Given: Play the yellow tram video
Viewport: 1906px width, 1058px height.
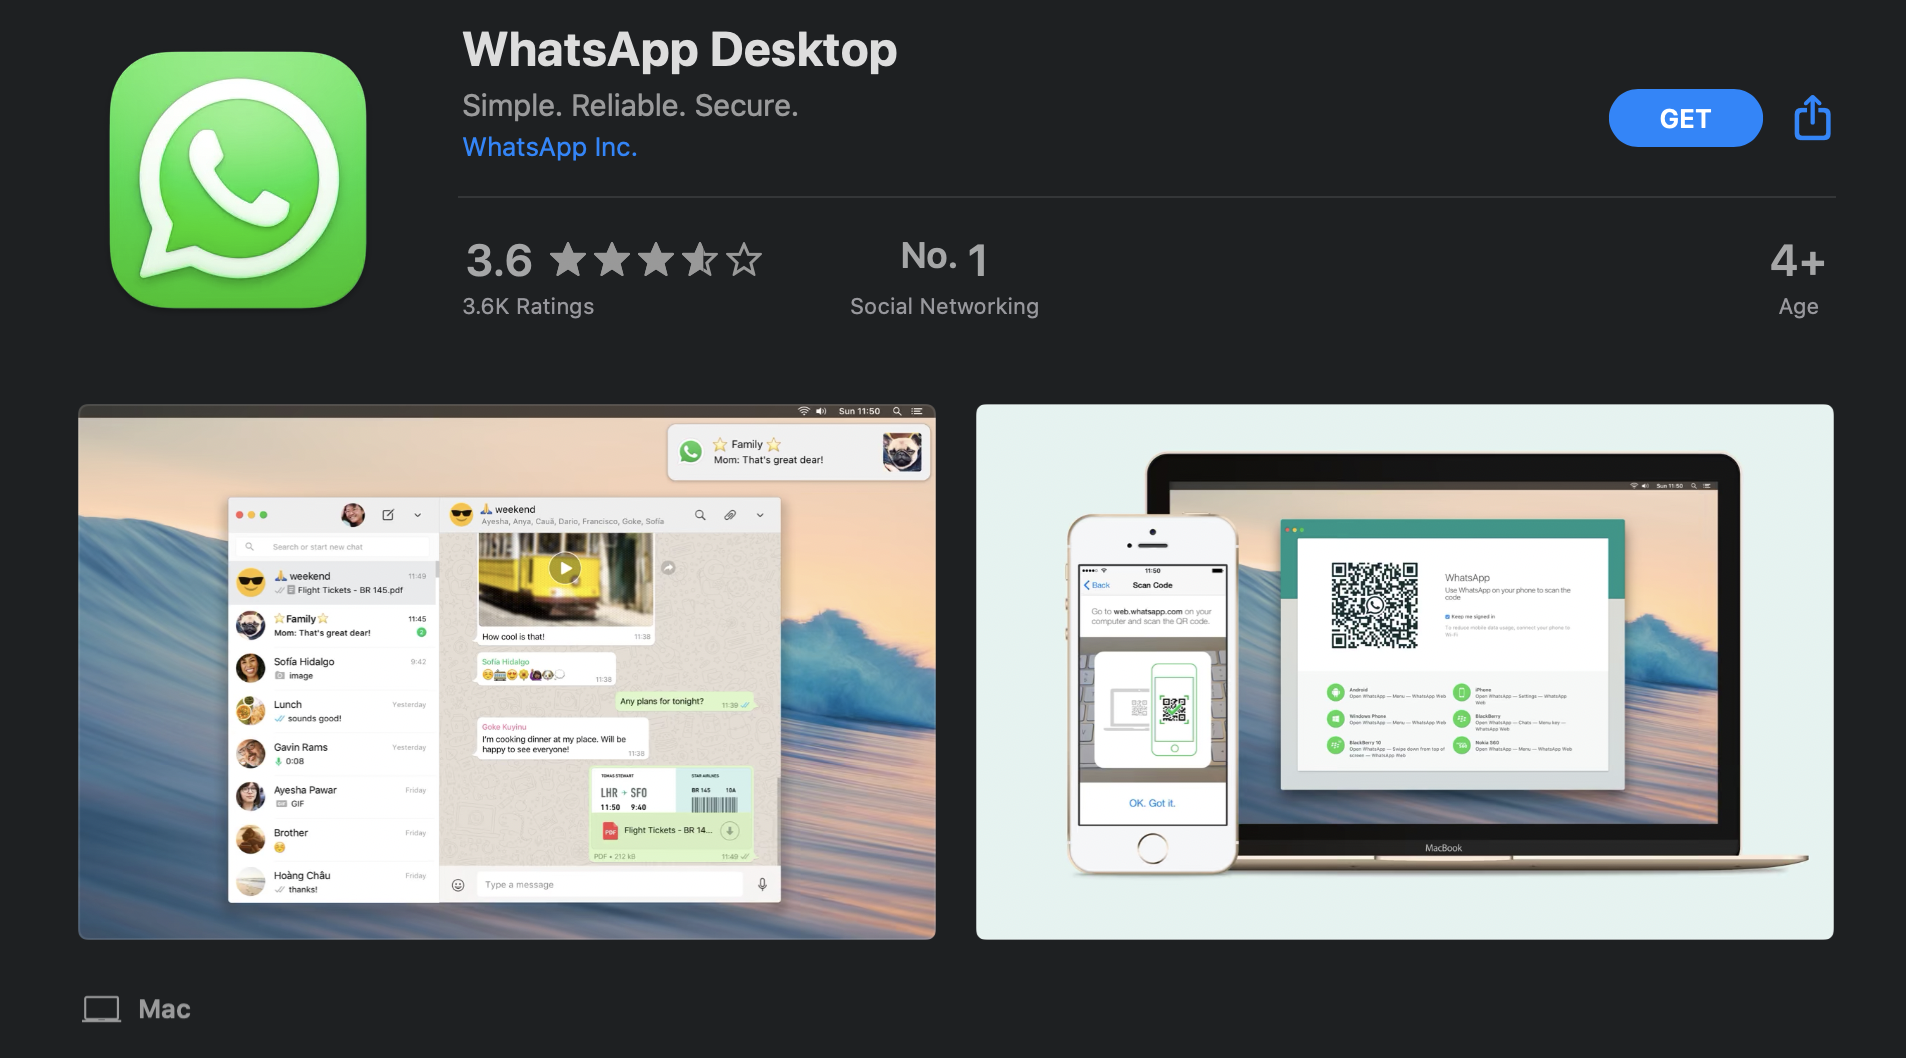Looking at the screenshot, I should pos(565,568).
